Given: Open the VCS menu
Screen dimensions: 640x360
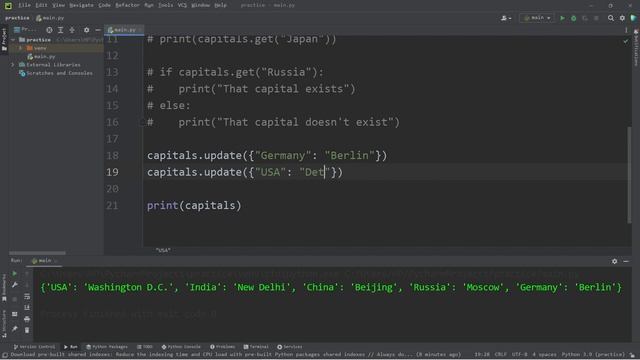Looking at the screenshot, I should coord(182,5).
